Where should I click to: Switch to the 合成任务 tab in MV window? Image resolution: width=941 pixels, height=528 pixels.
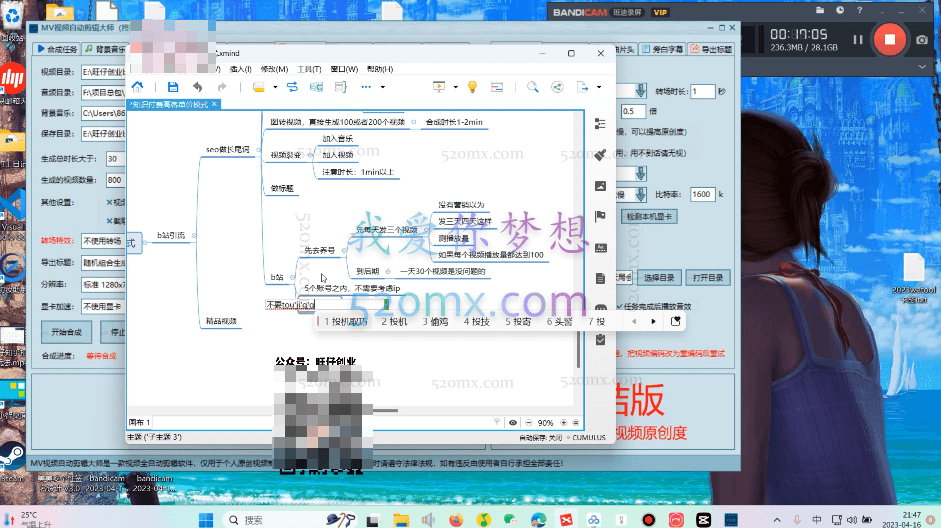[58, 49]
